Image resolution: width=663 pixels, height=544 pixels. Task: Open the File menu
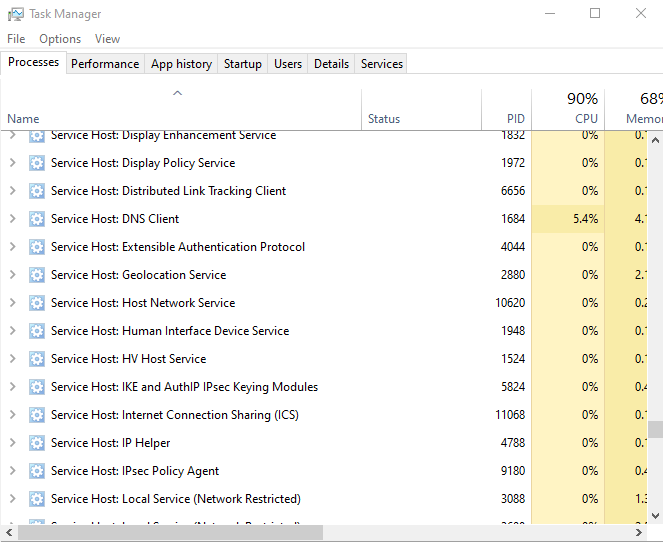[16, 39]
